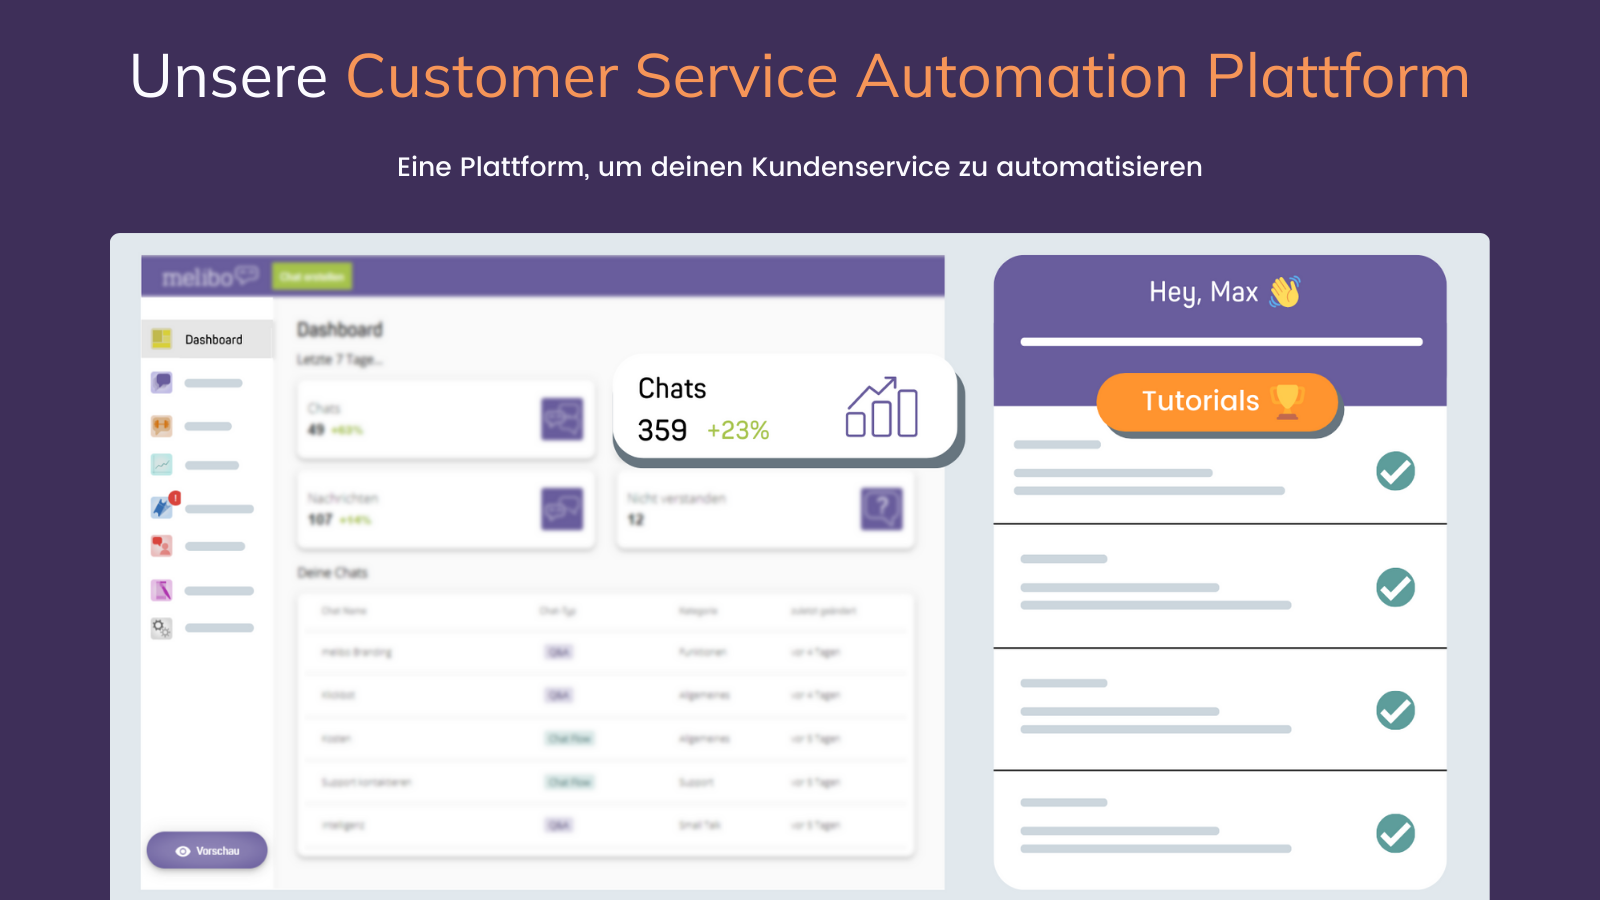Click the Nicht verstanden label on its card
The width and height of the screenshot is (1600, 900).
[x=677, y=498]
